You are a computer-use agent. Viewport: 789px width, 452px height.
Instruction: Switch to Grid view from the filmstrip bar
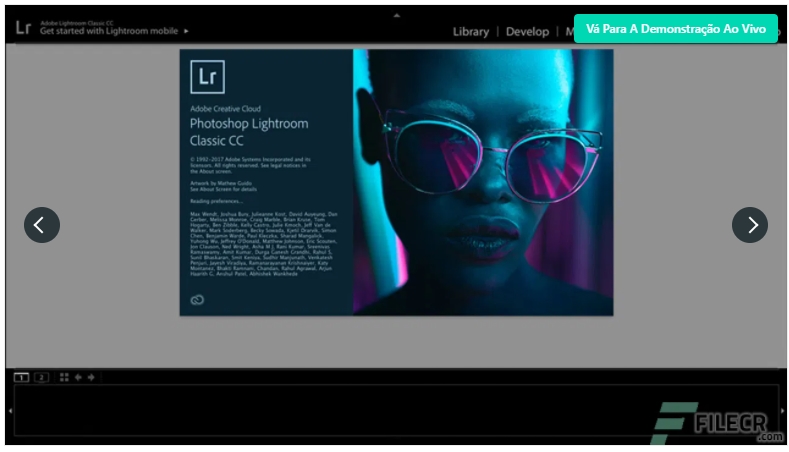click(x=64, y=377)
